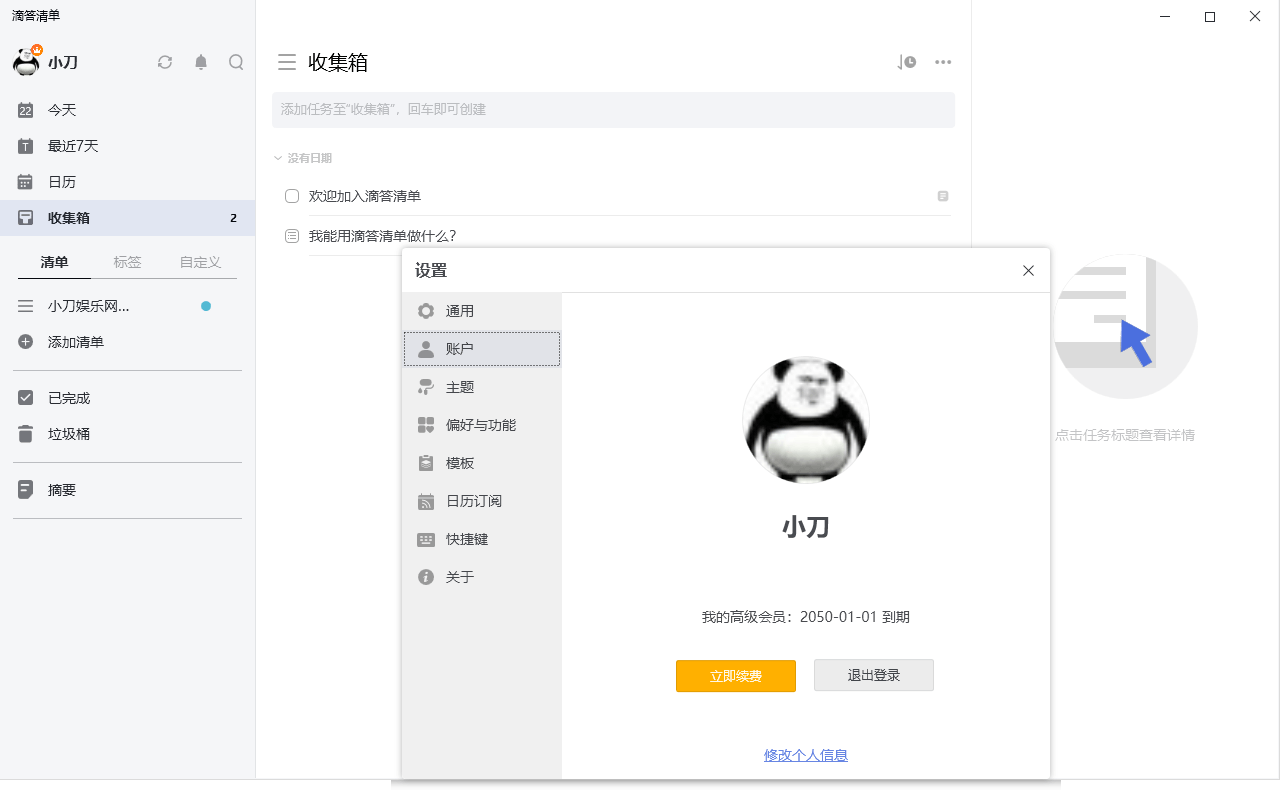Viewport: 1280px width, 790px height.
Task: Click the sync refresh icon
Action: 164,61
